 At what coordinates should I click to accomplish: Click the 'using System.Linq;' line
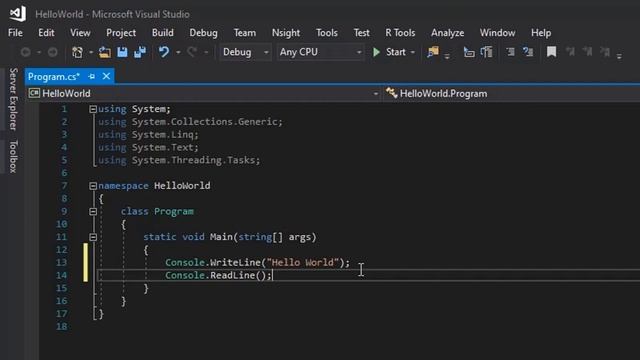click(x=148, y=135)
